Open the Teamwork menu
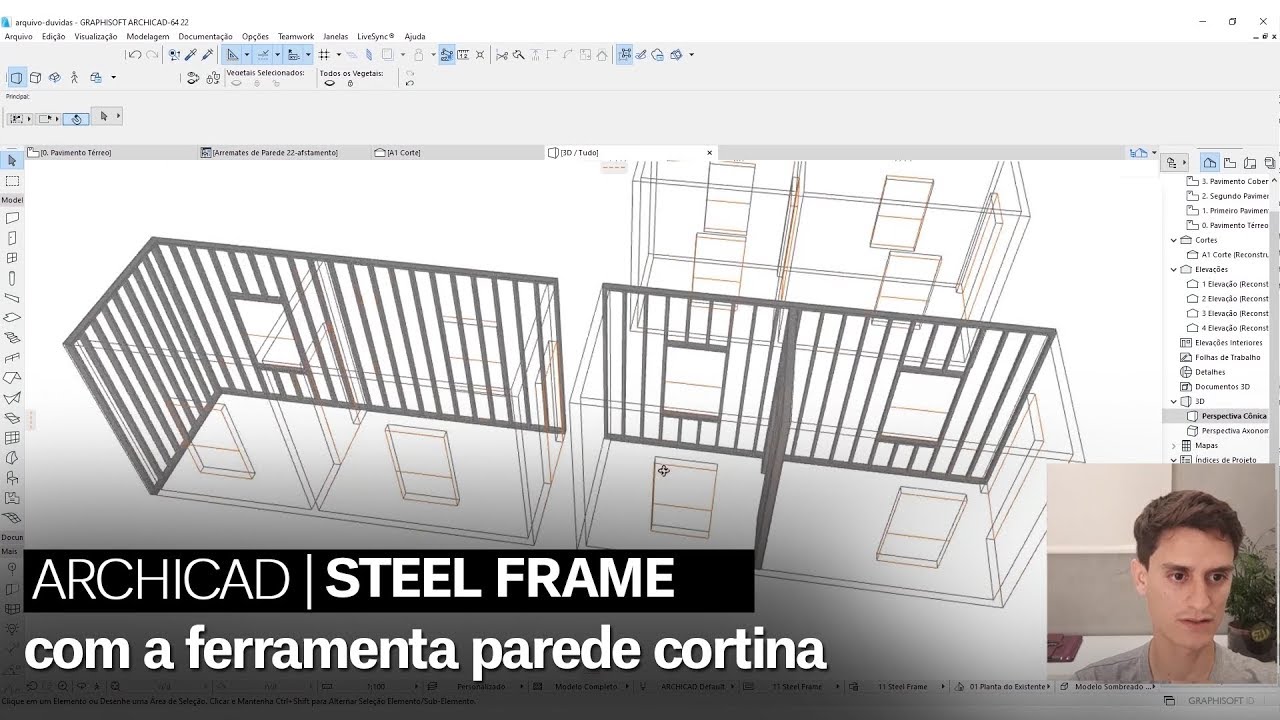 [296, 37]
